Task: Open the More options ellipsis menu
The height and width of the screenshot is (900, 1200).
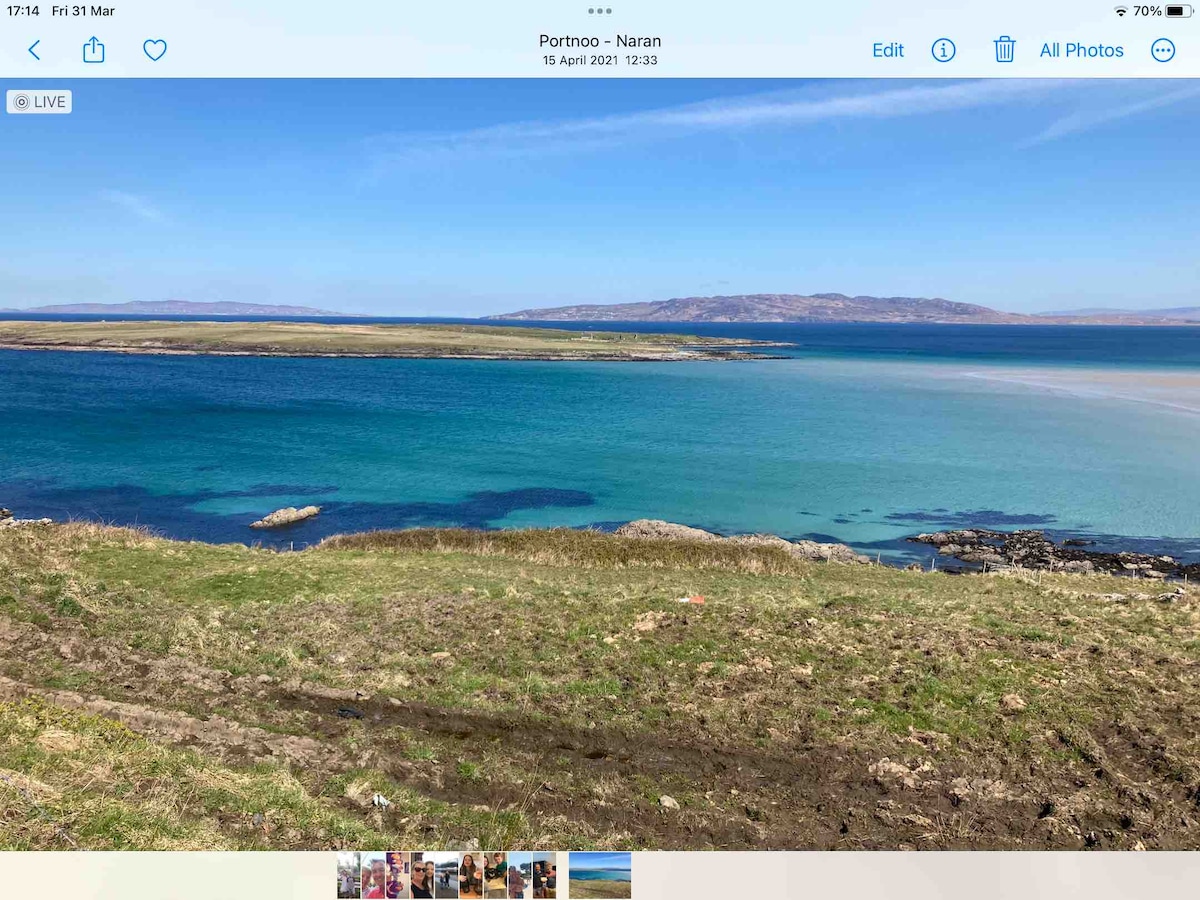Action: [x=1163, y=50]
